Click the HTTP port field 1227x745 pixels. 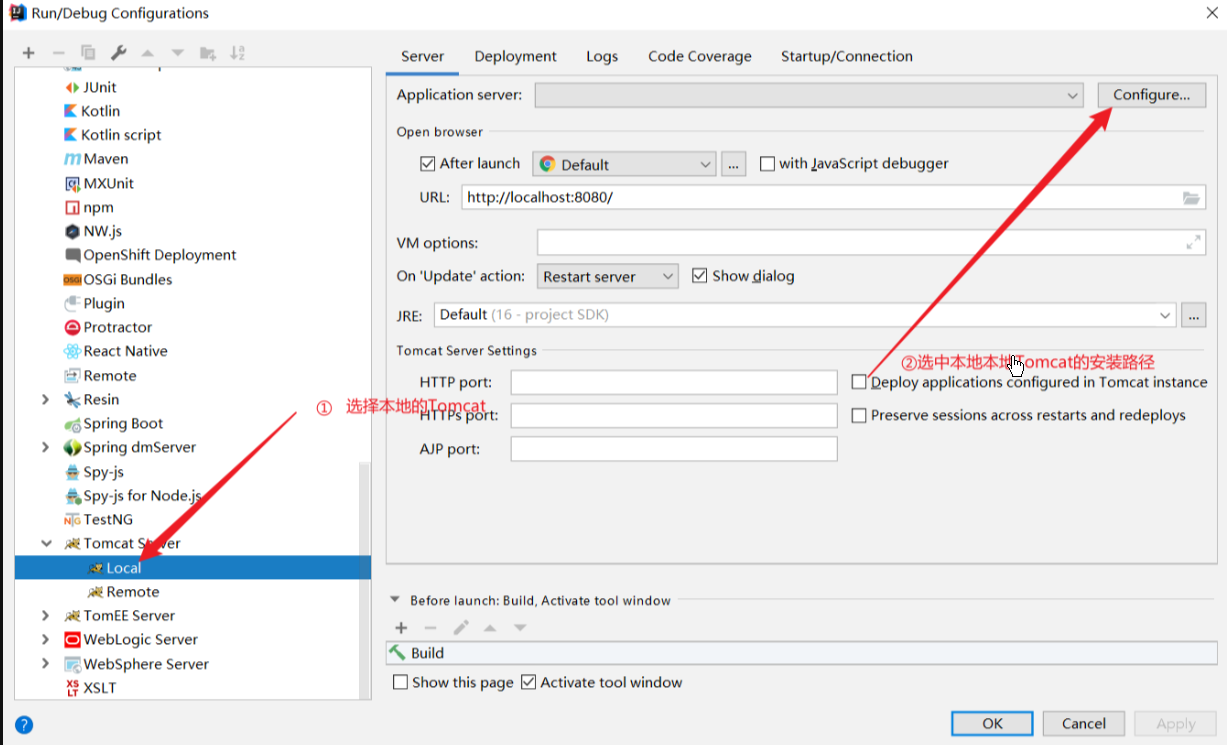674,382
